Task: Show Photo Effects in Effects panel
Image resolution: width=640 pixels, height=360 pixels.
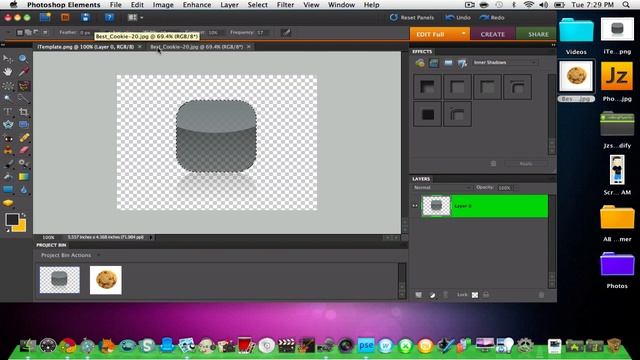Action: (448, 63)
